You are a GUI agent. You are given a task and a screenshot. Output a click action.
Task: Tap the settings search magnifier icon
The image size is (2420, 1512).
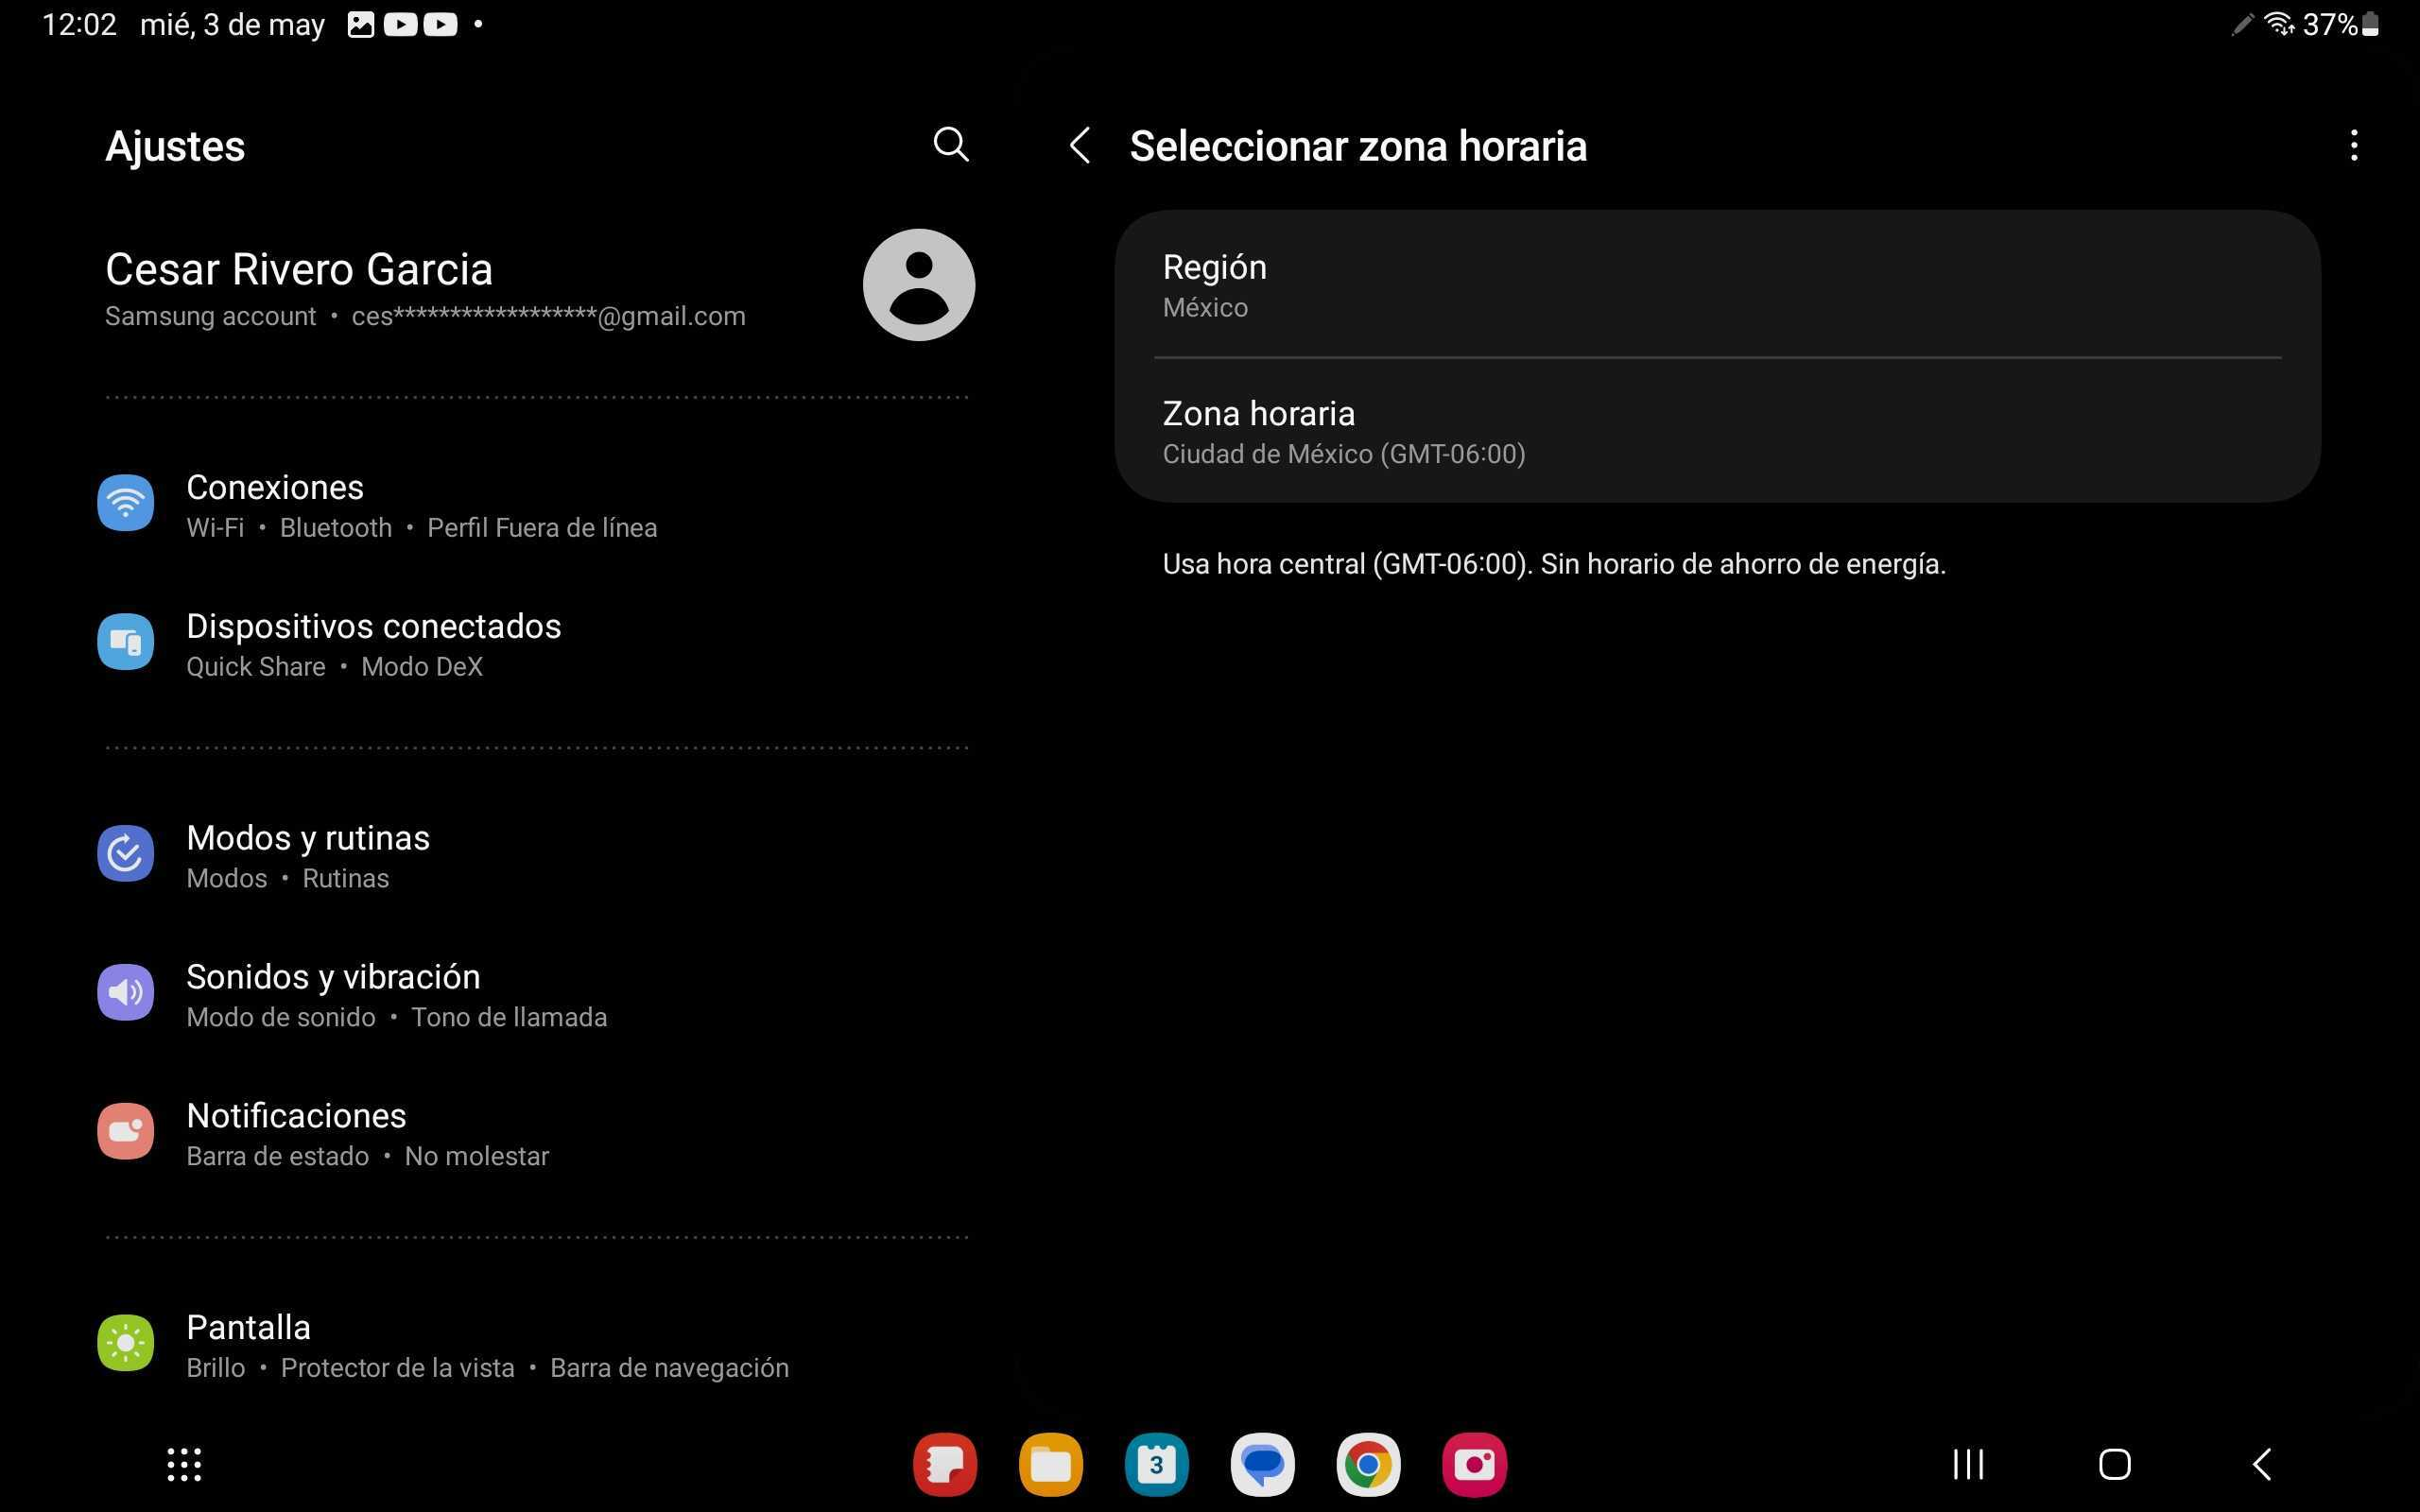tap(950, 145)
